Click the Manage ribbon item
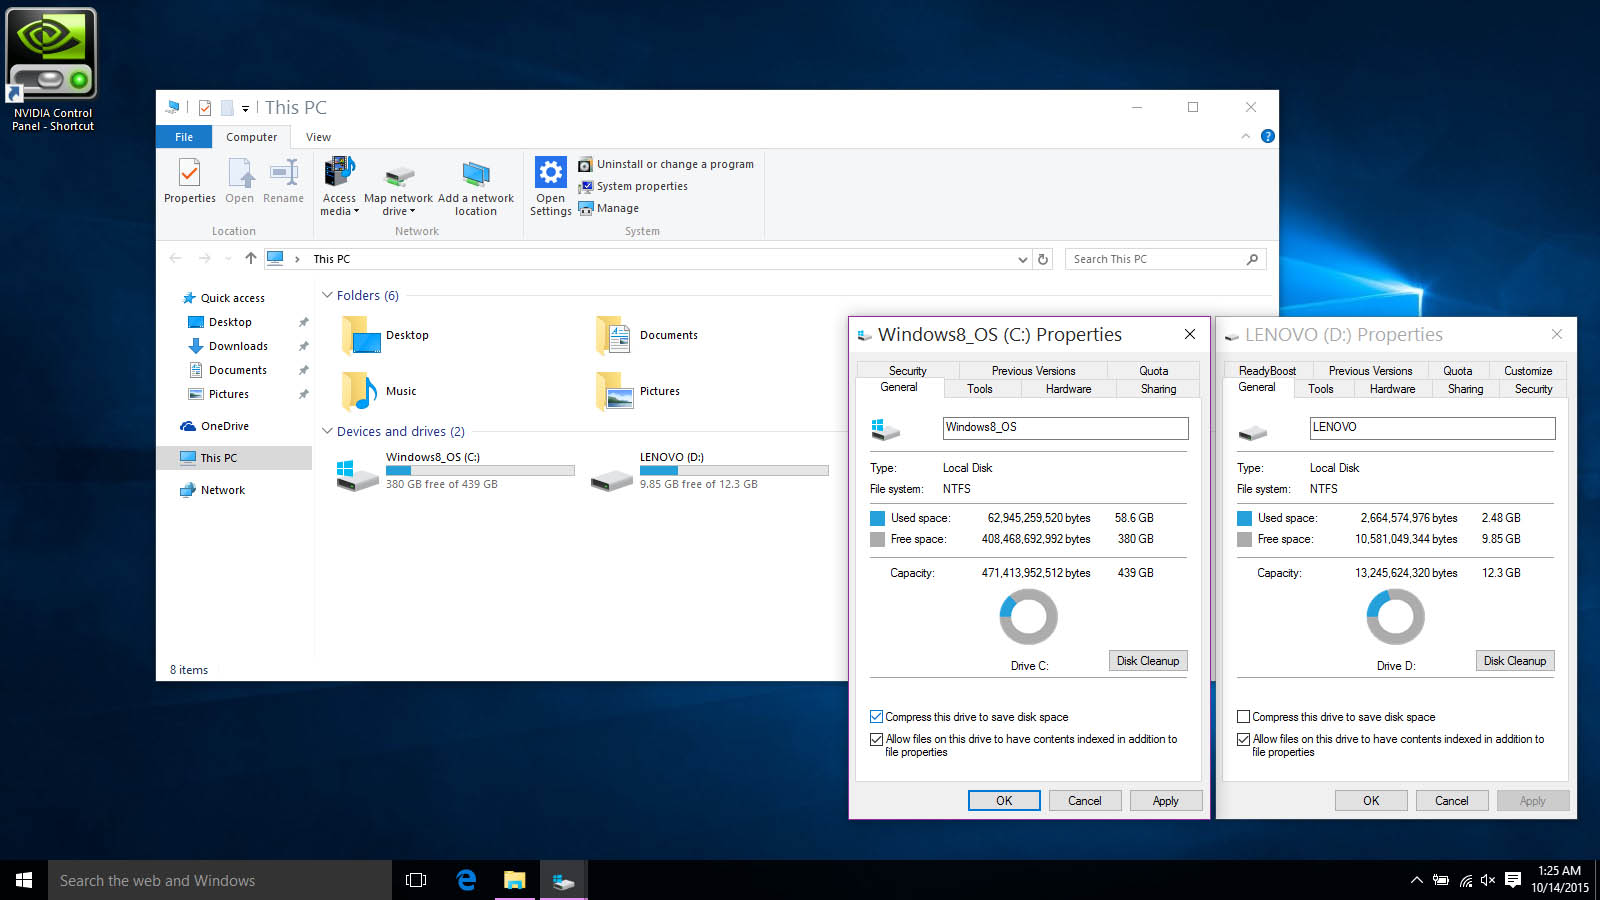Image resolution: width=1600 pixels, height=900 pixels. pyautogui.click(x=608, y=208)
